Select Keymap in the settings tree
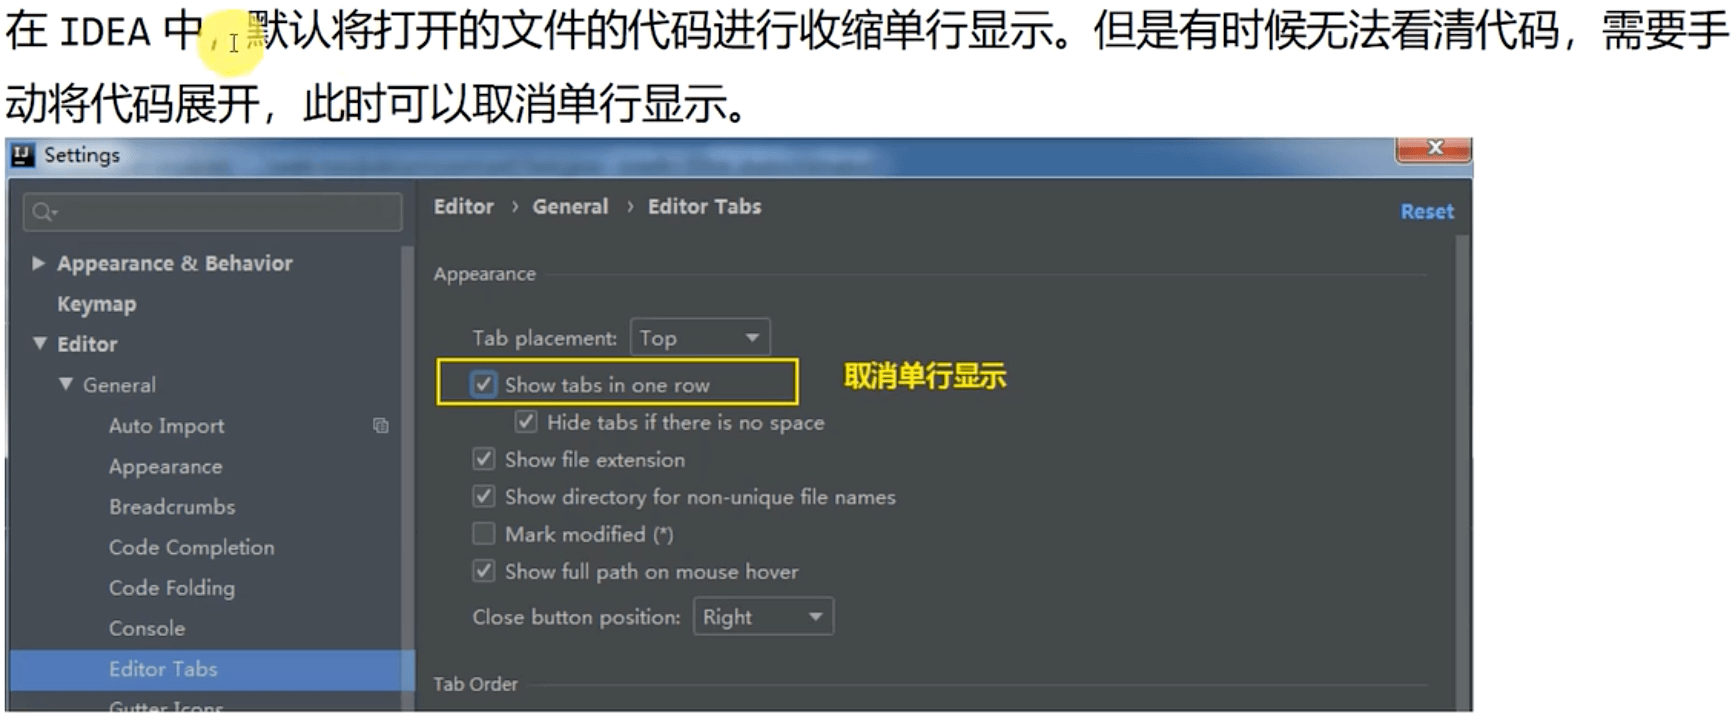This screenshot has width=1734, height=726. pyautogui.click(x=97, y=304)
